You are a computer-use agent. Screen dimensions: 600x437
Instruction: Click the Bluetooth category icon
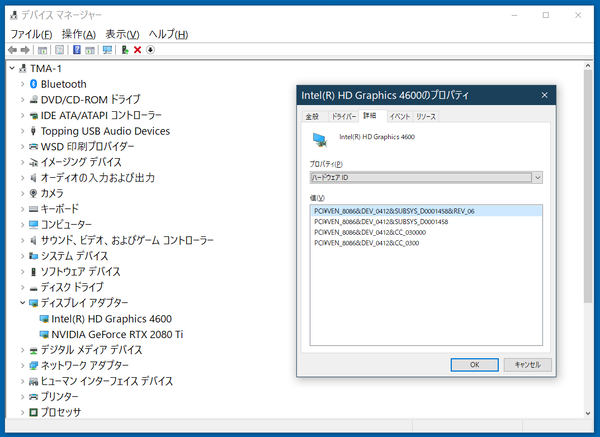point(33,84)
